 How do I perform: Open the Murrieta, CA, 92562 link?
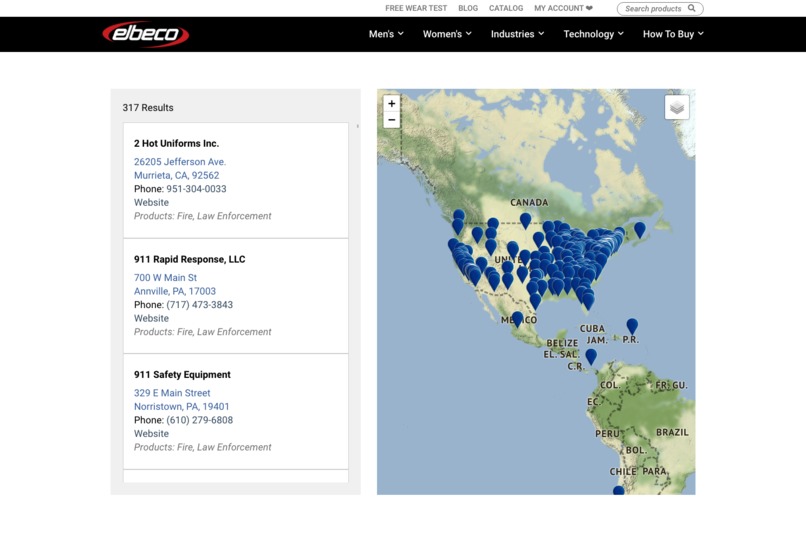pyautogui.click(x=176, y=175)
